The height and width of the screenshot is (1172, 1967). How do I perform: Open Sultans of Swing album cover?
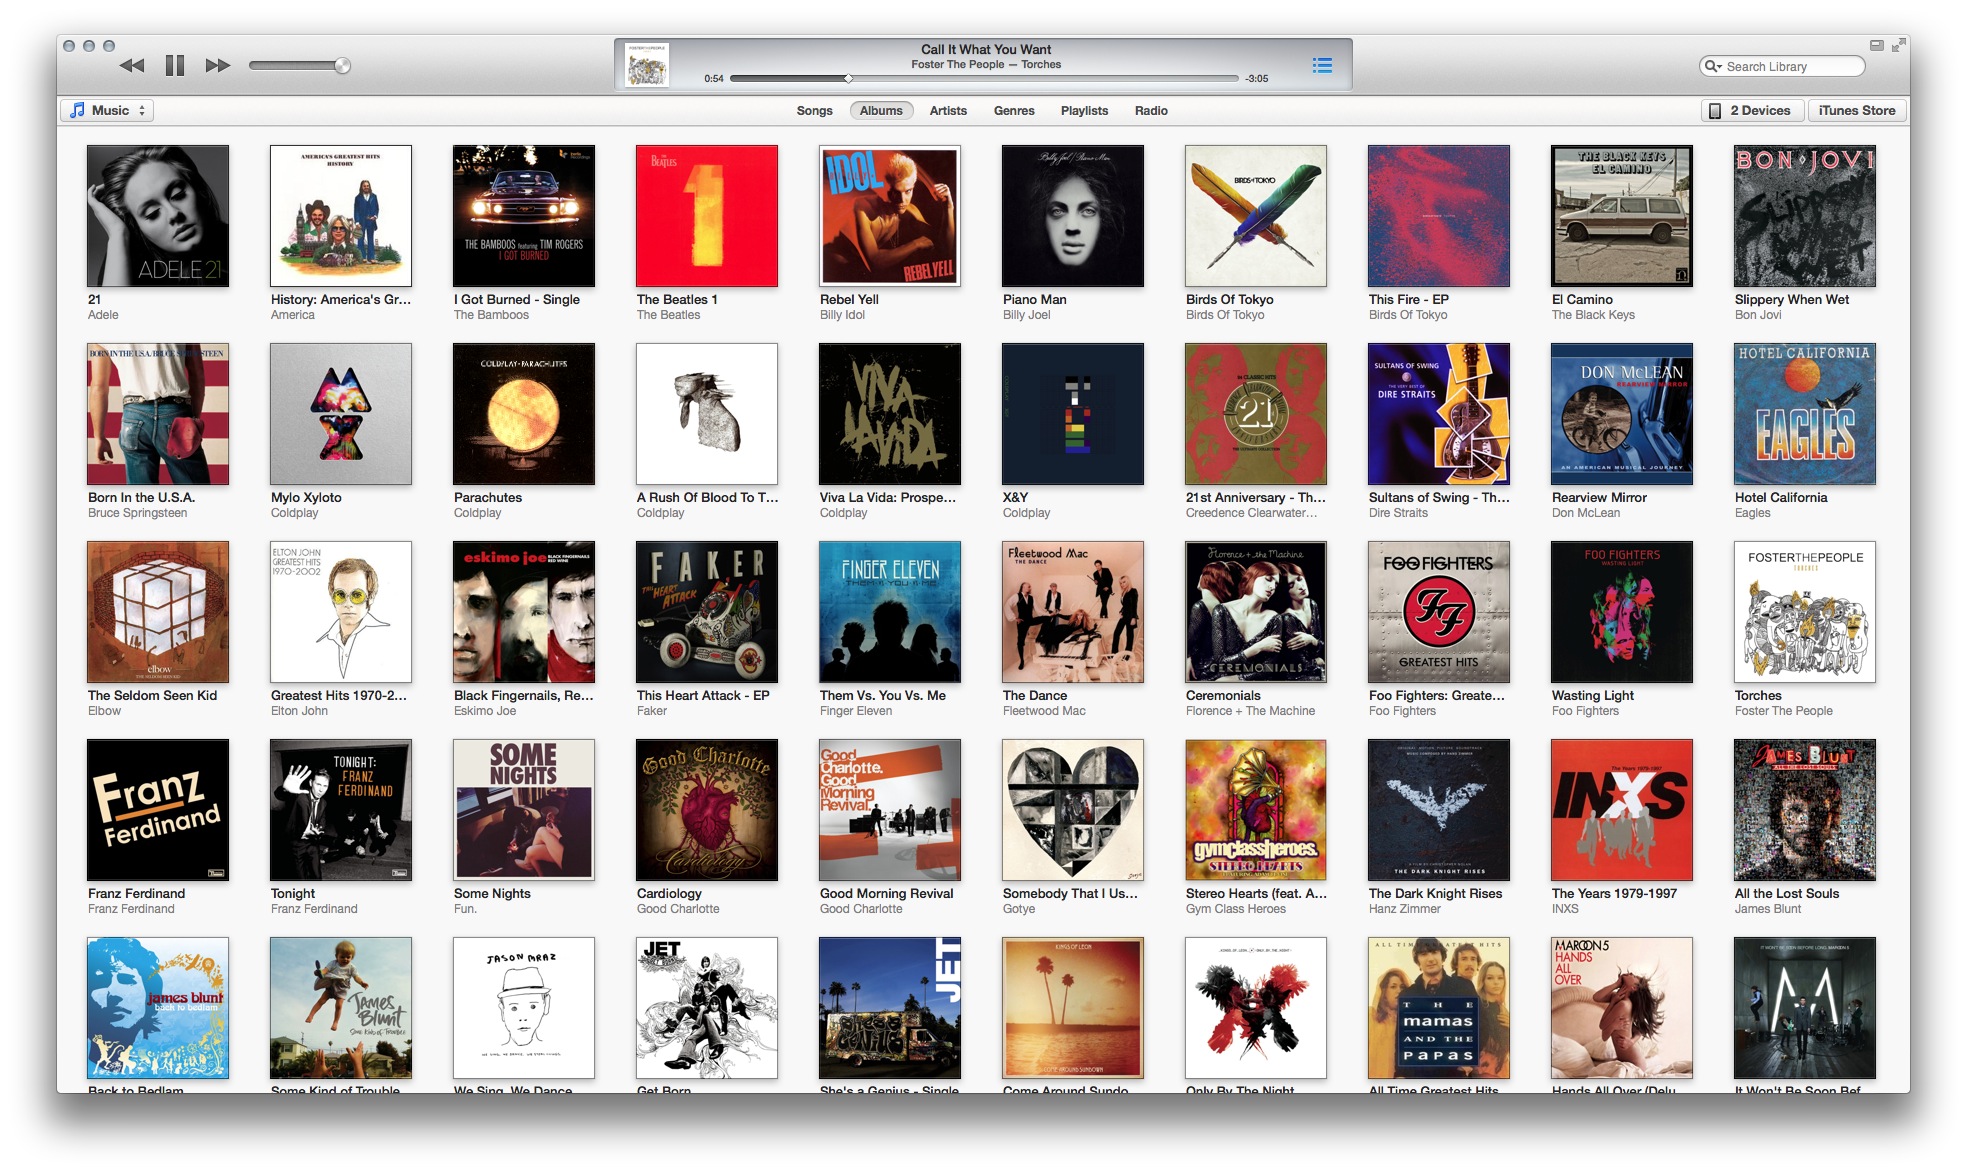1439,414
